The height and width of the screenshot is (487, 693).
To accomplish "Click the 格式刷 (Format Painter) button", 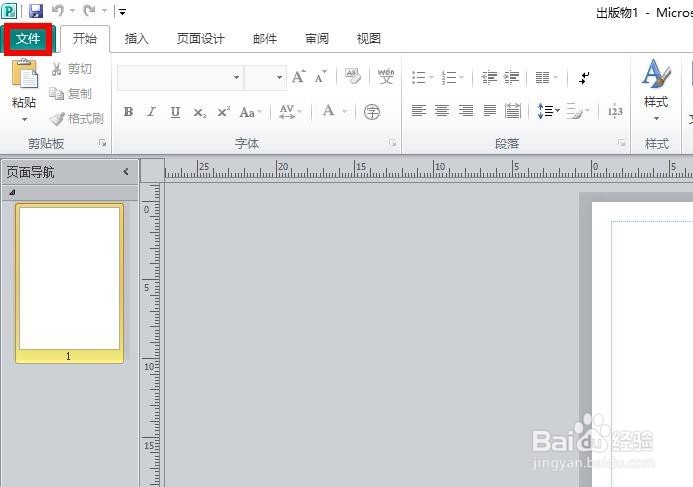I will pyautogui.click(x=76, y=118).
